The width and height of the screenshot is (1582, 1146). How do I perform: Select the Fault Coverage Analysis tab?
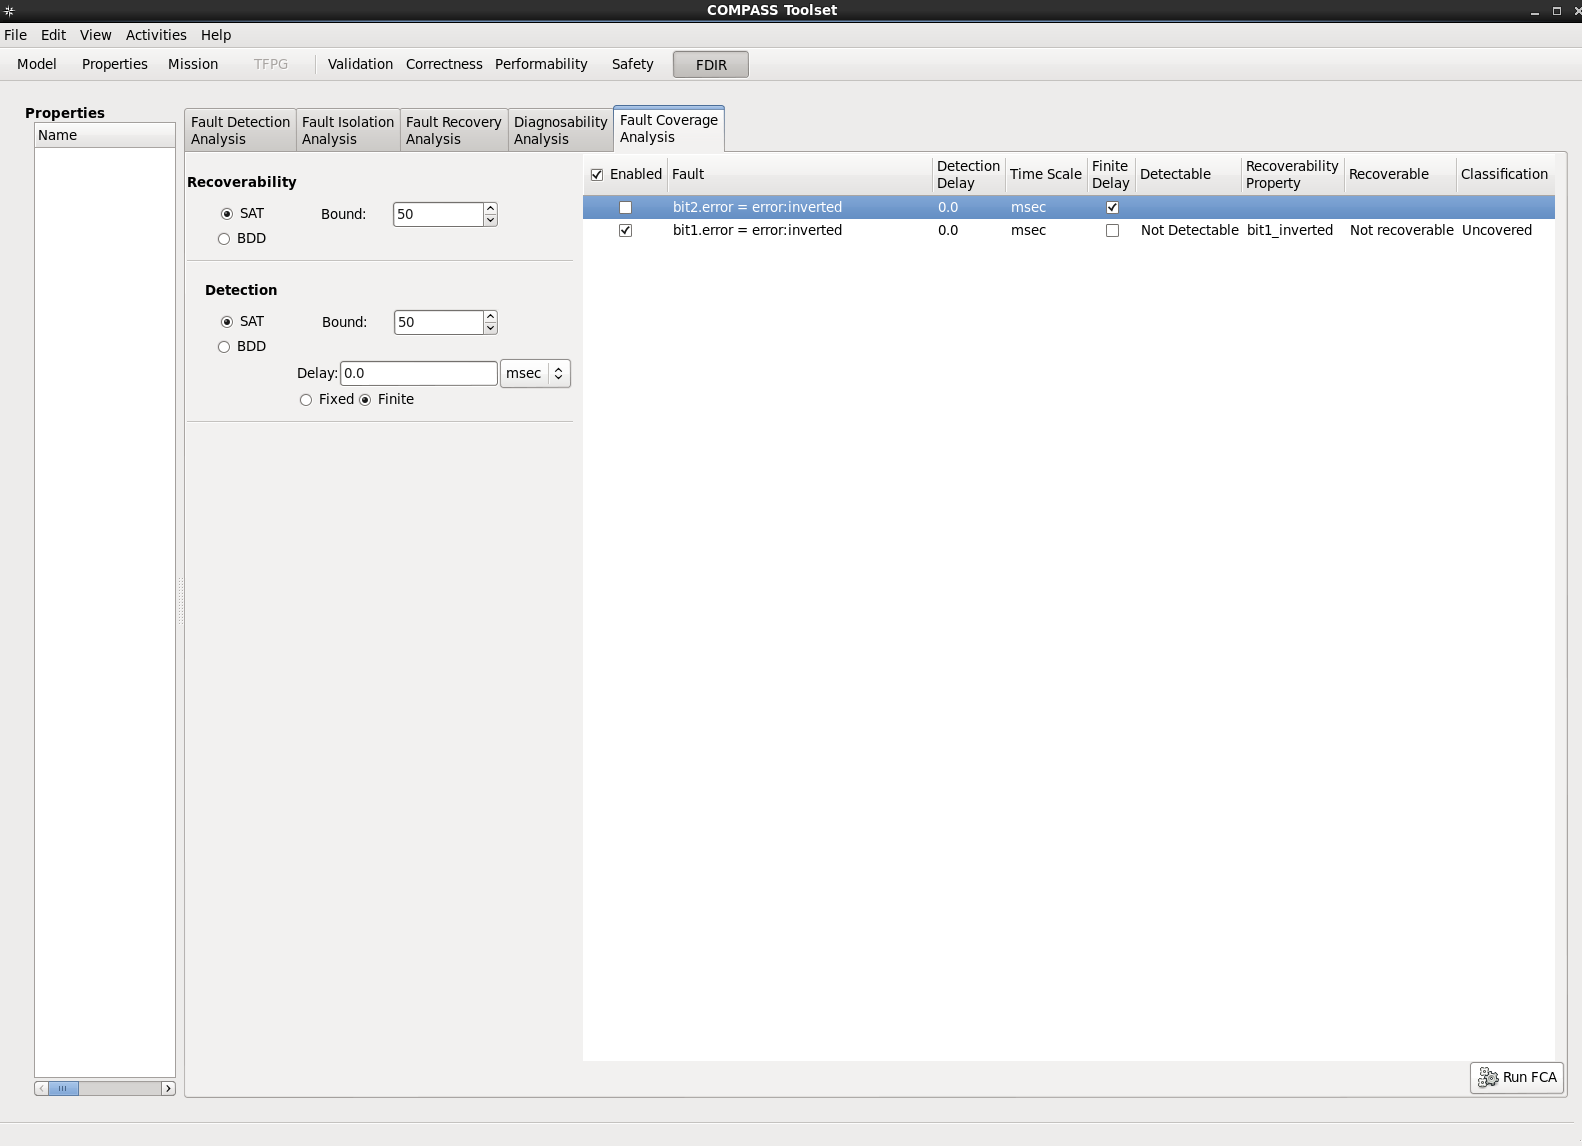[x=669, y=128]
